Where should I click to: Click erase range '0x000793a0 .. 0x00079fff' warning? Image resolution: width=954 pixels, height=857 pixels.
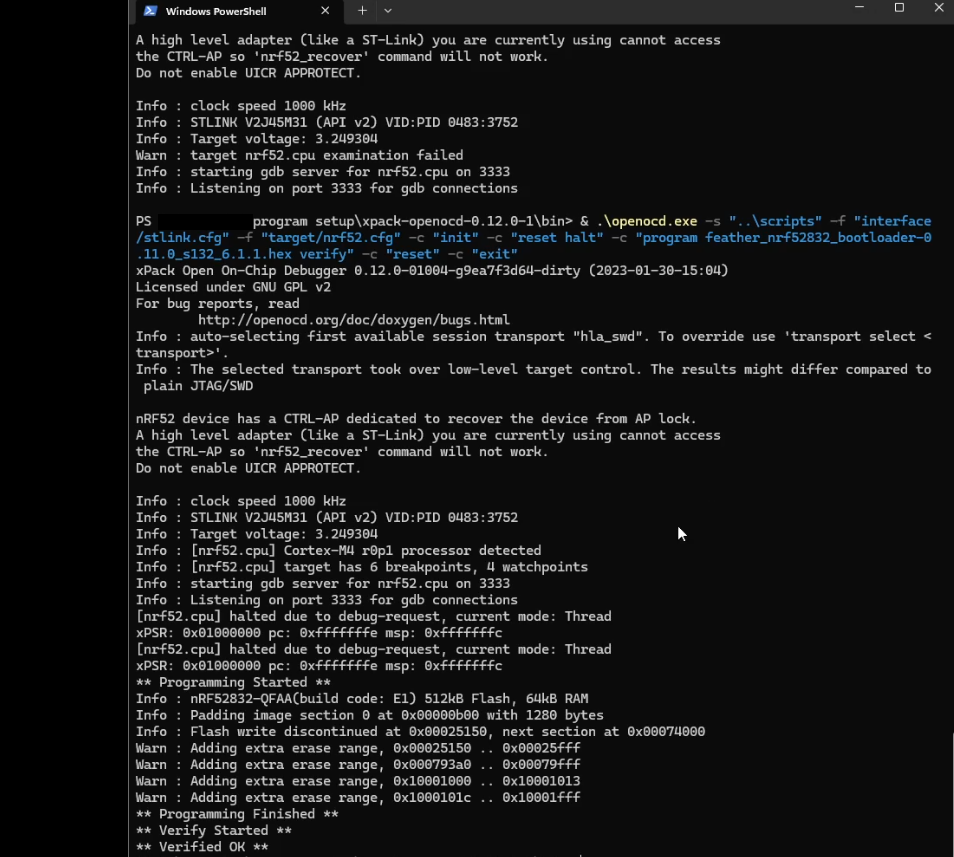pos(358,765)
